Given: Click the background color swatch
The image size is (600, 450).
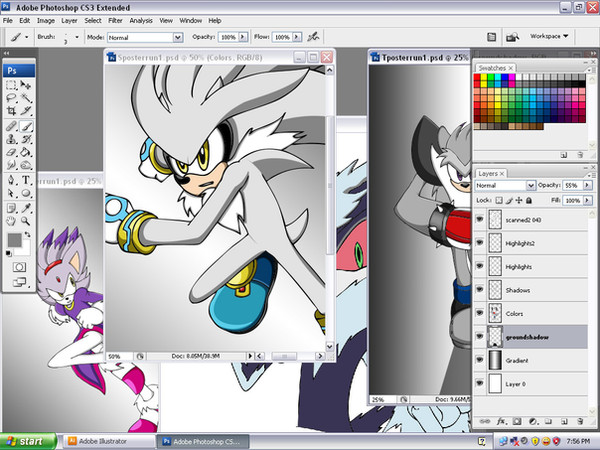Looking at the screenshot, I should (24, 249).
